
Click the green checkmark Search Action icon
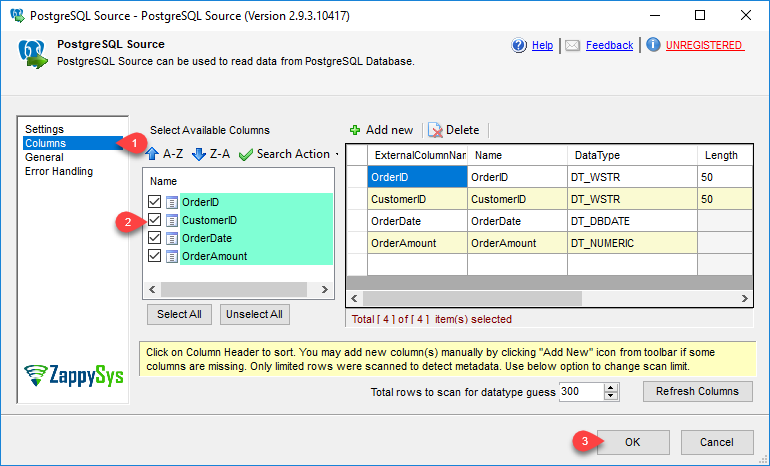[246, 155]
